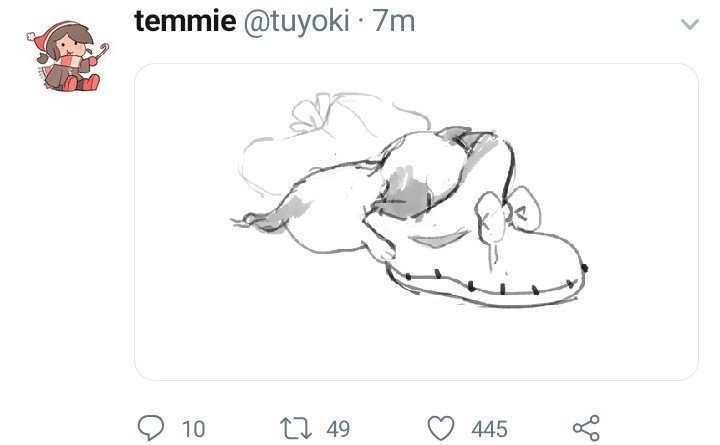This screenshot has height=445, width=720.
Task: Open the share icon for this tweet
Action: (586, 428)
